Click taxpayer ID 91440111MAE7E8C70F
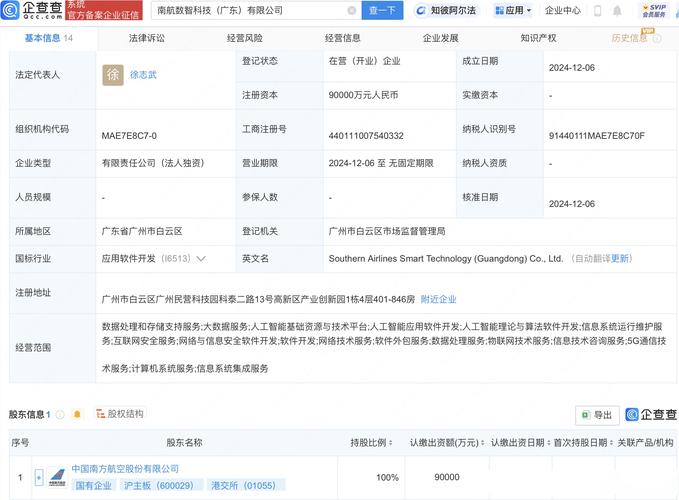 pyautogui.click(x=596, y=136)
